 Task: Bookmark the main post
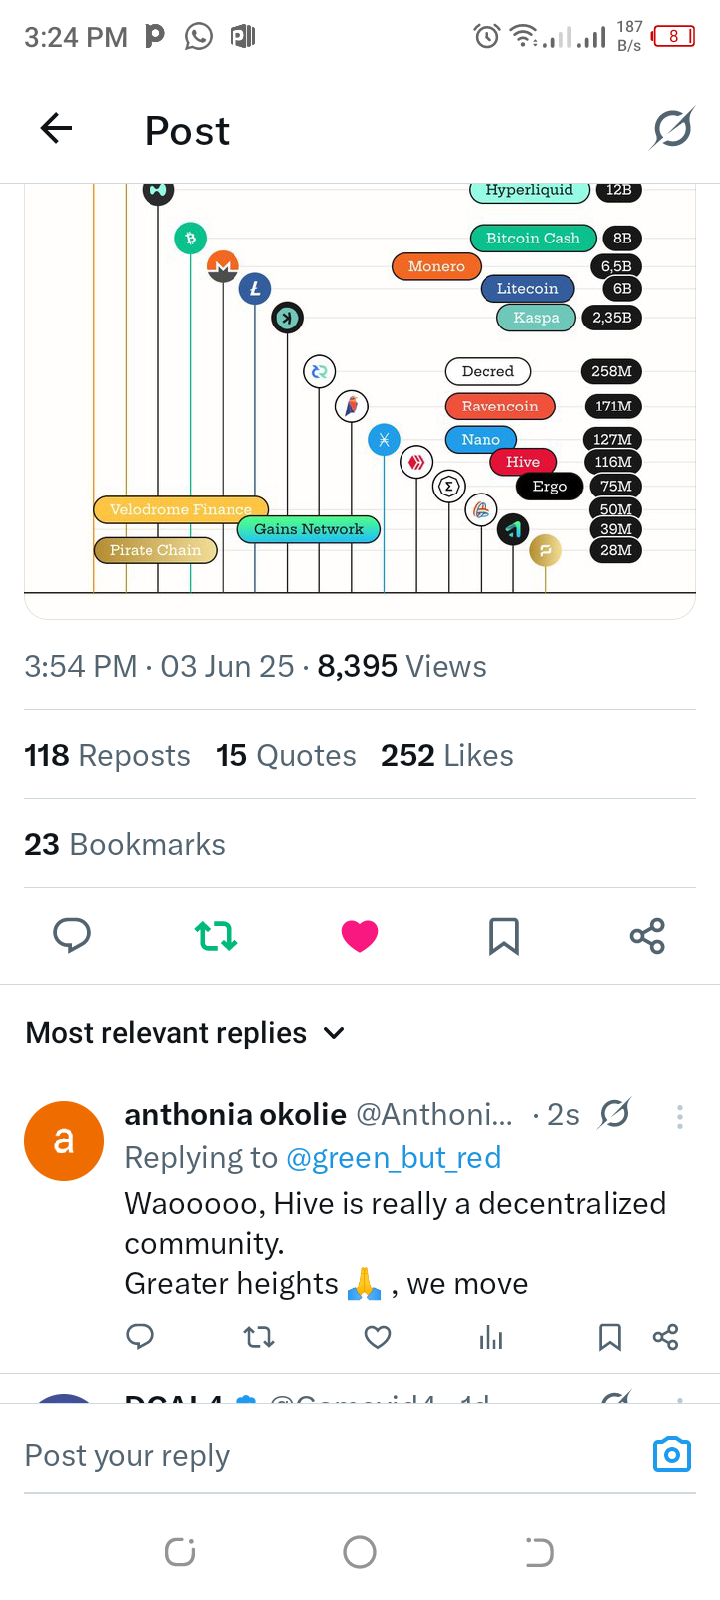pyautogui.click(x=504, y=935)
